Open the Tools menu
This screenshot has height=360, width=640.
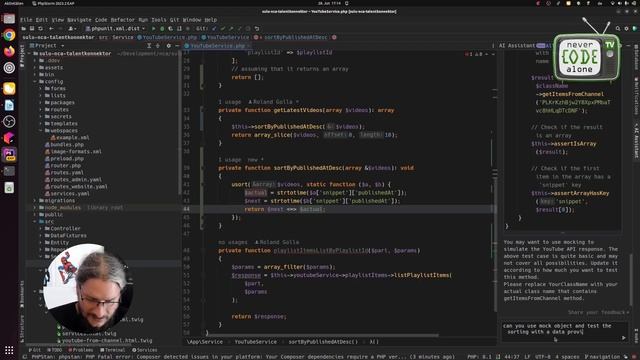(159, 20)
